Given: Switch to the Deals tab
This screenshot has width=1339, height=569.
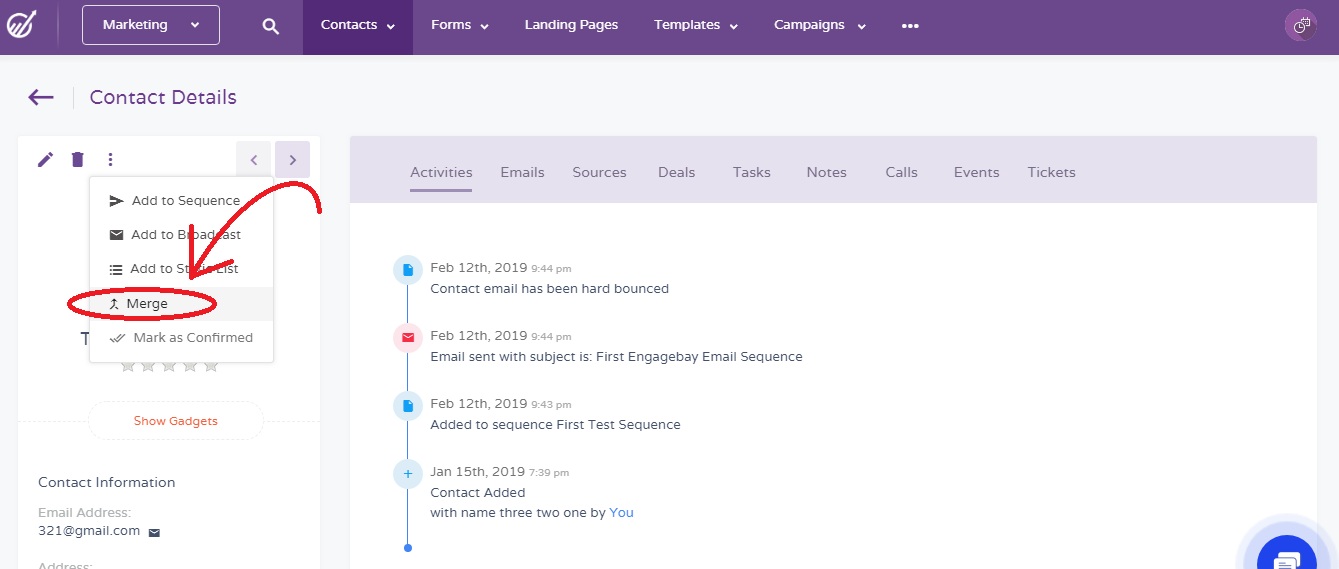Looking at the screenshot, I should (x=676, y=172).
